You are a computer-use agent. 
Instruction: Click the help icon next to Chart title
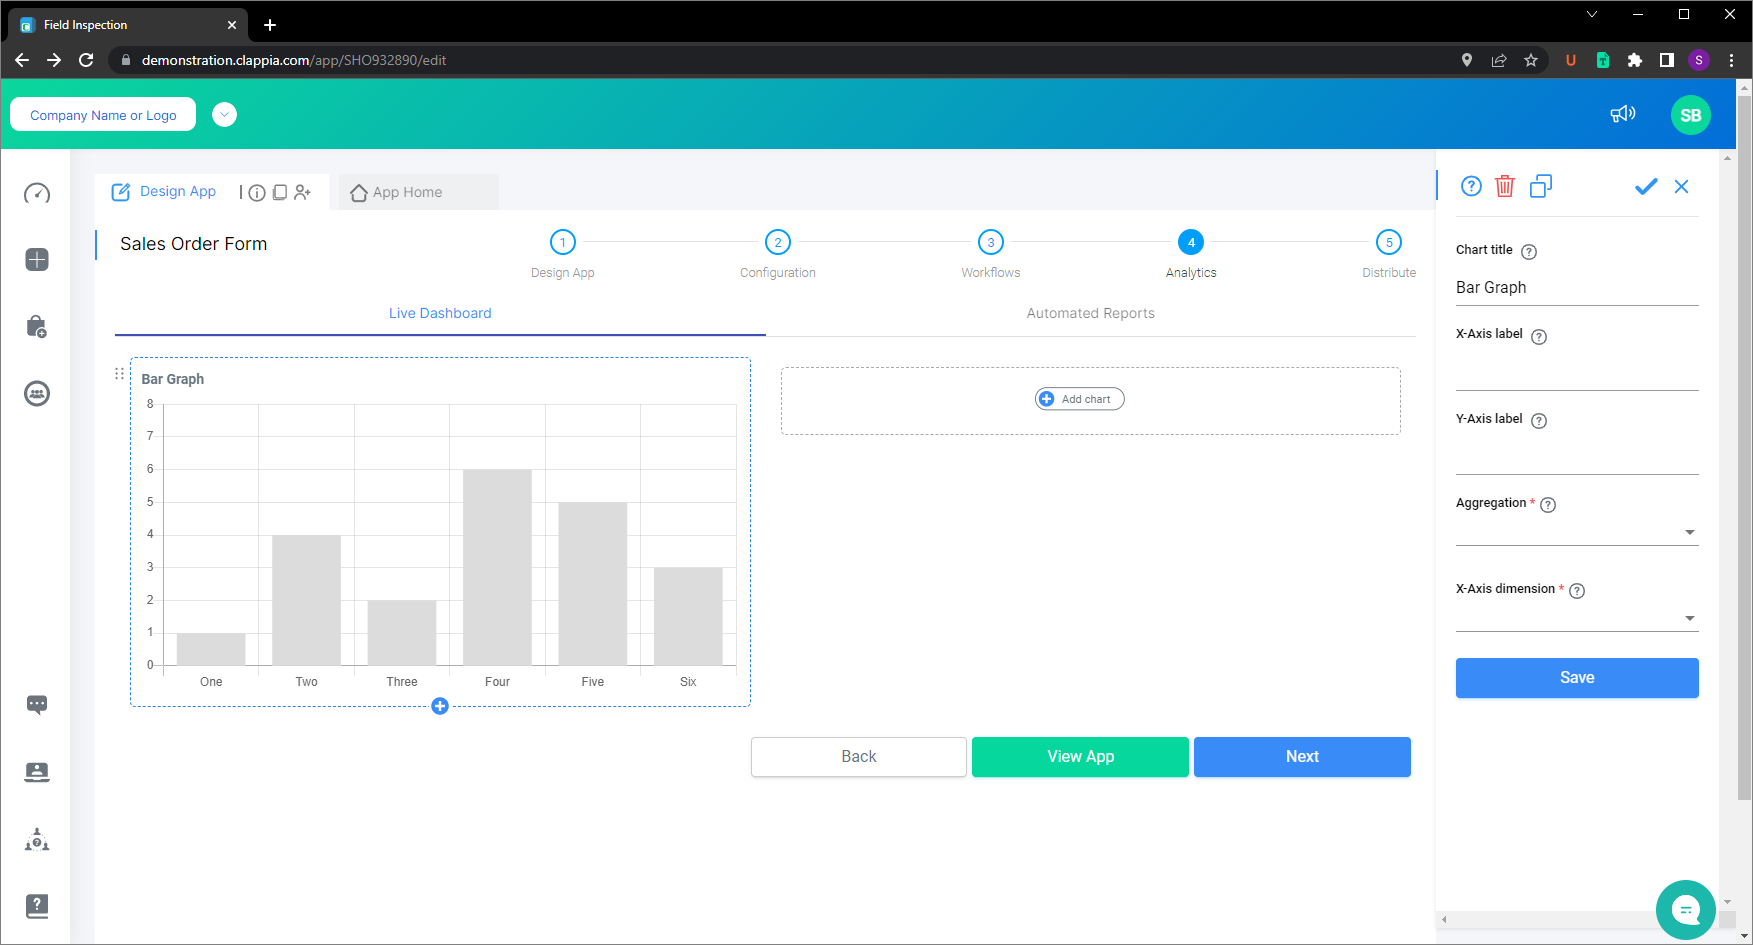[x=1529, y=252]
